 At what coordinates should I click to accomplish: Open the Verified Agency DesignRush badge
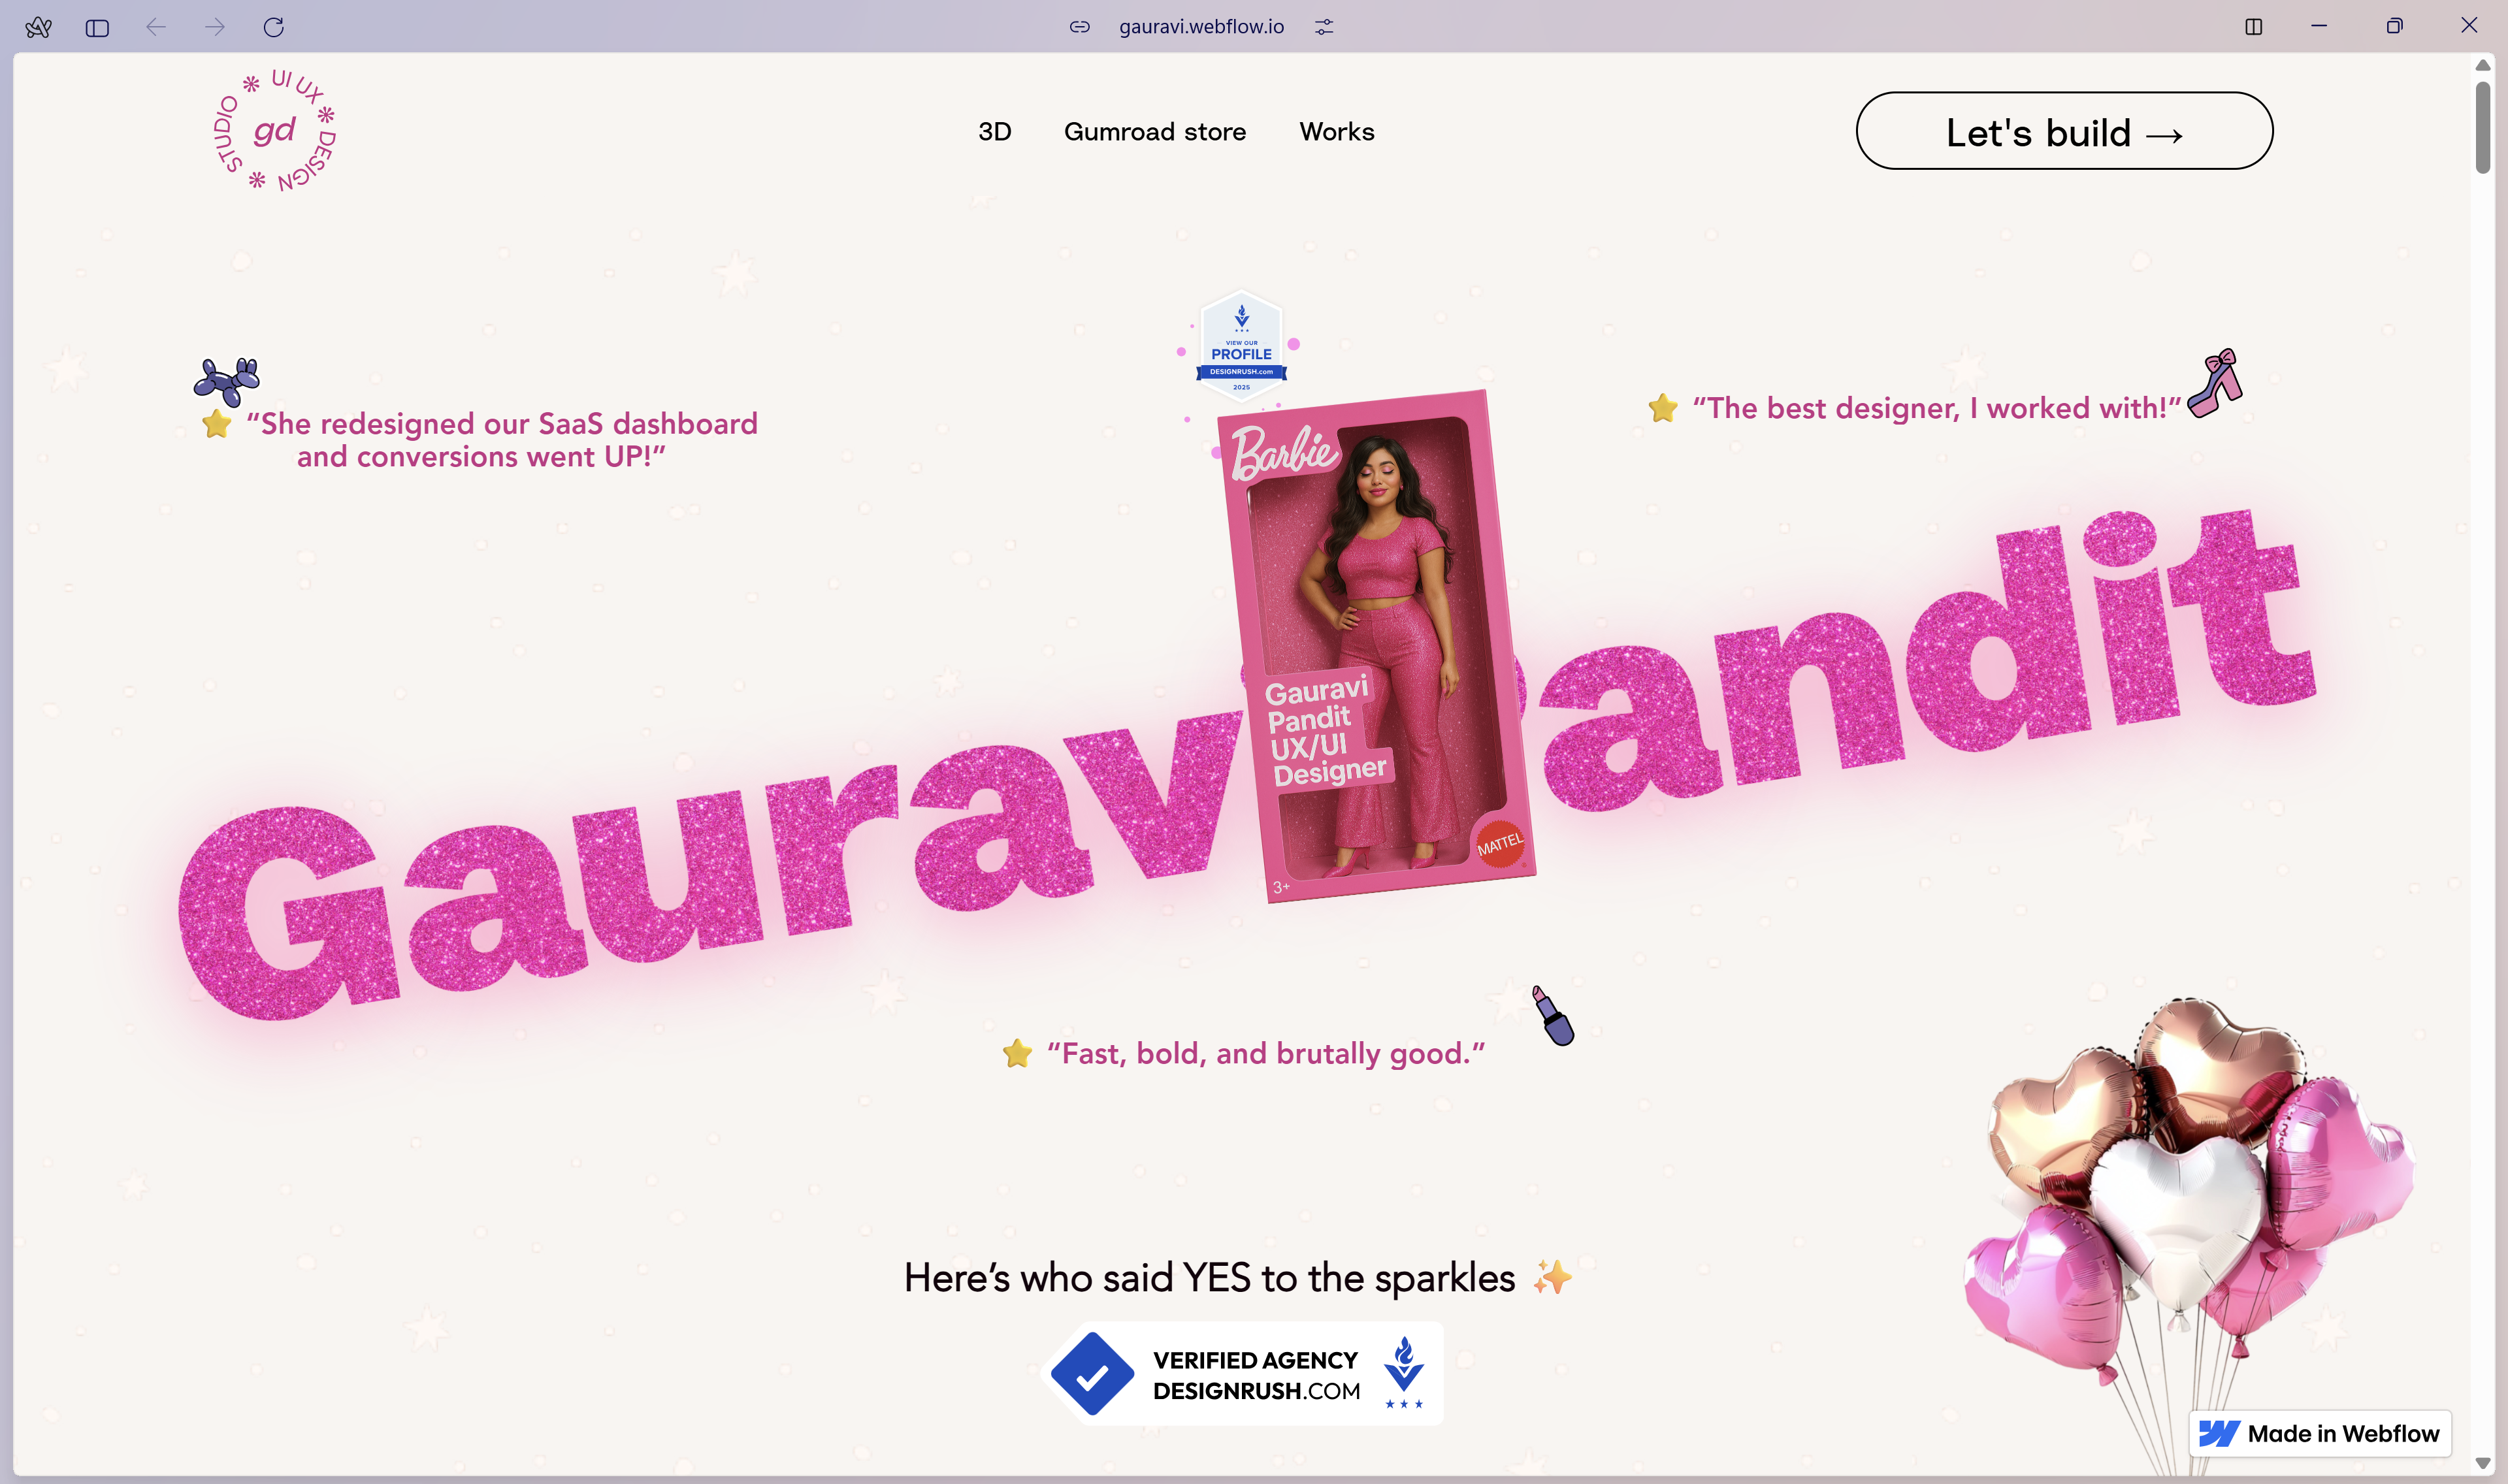tap(1242, 1374)
